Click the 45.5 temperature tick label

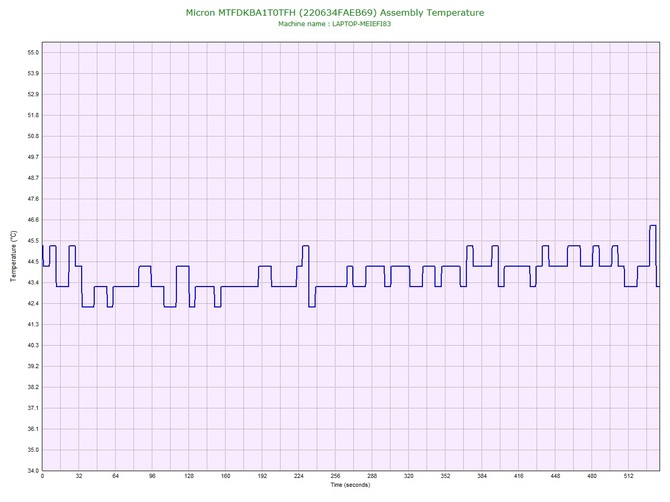tap(33, 241)
